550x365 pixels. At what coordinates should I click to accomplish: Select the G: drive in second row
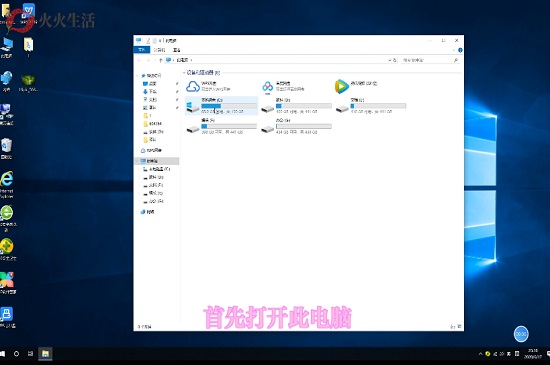[x=268, y=129]
